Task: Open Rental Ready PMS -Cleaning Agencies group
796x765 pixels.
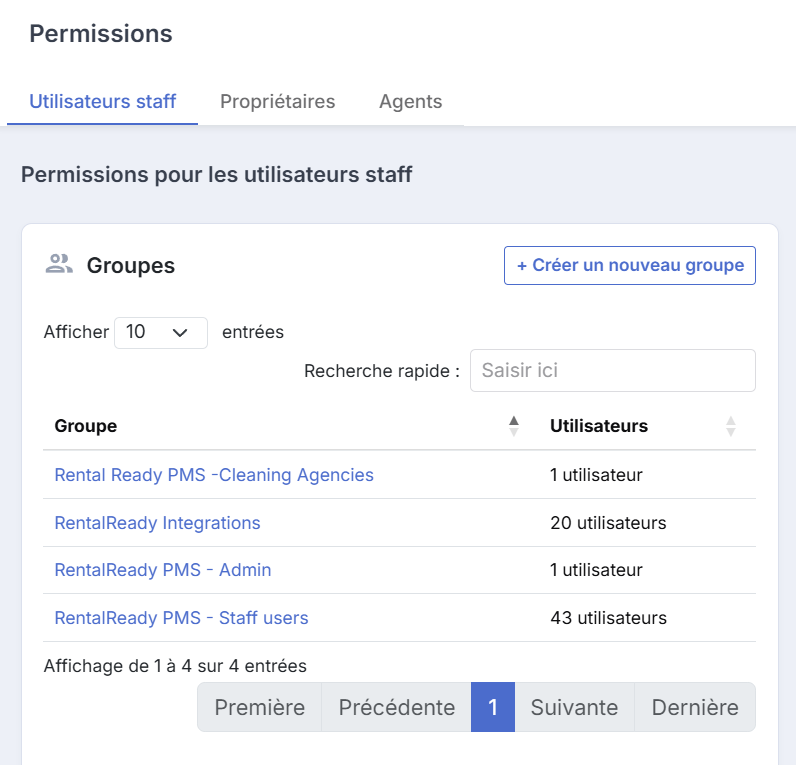Action: (214, 475)
